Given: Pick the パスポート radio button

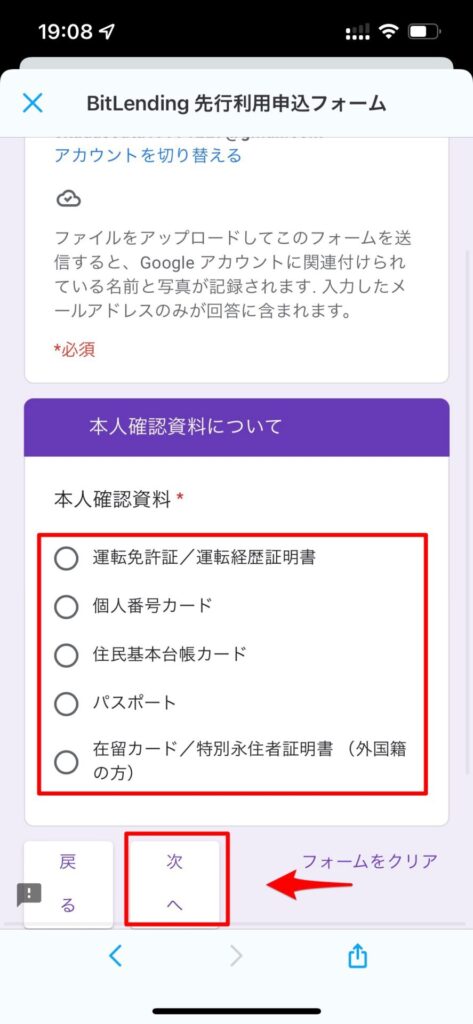Looking at the screenshot, I should [66, 704].
